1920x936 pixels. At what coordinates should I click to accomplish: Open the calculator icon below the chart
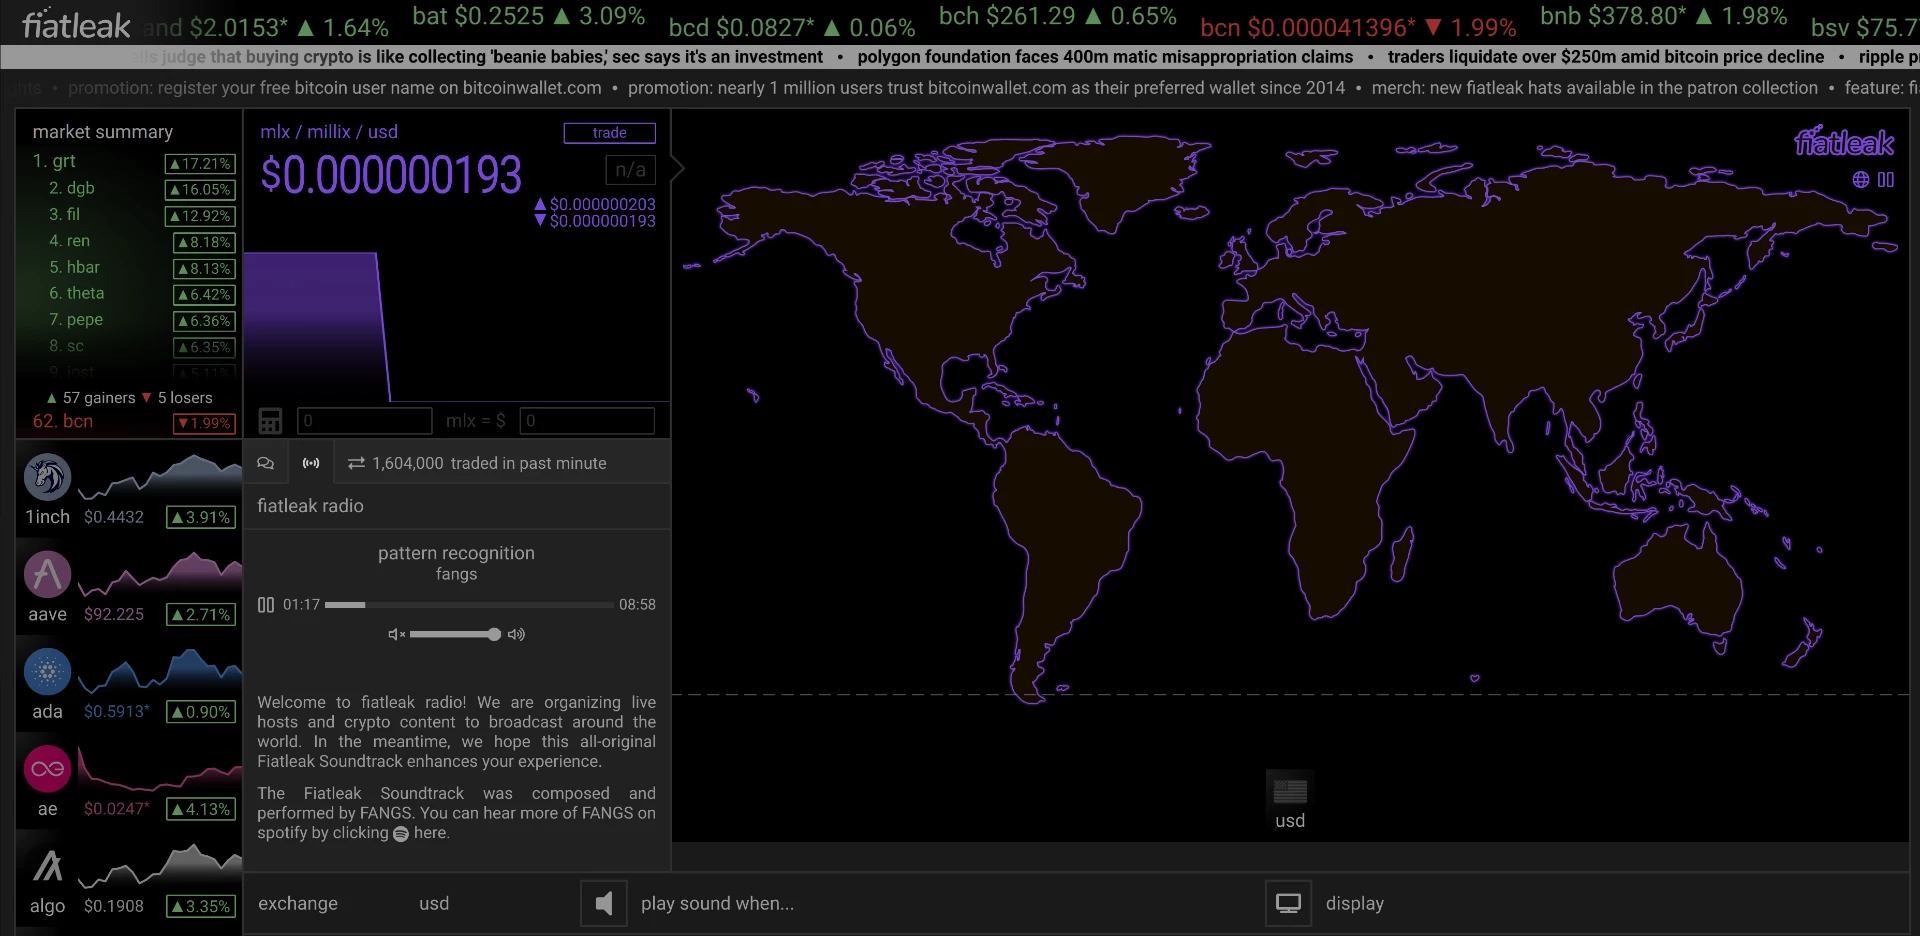(270, 421)
